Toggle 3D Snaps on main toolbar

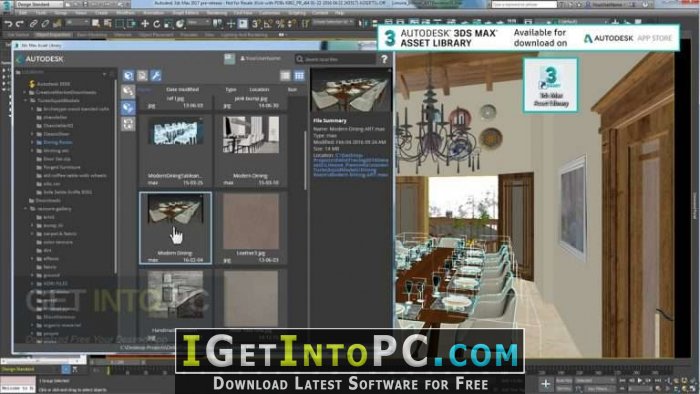pyautogui.click(x=256, y=24)
